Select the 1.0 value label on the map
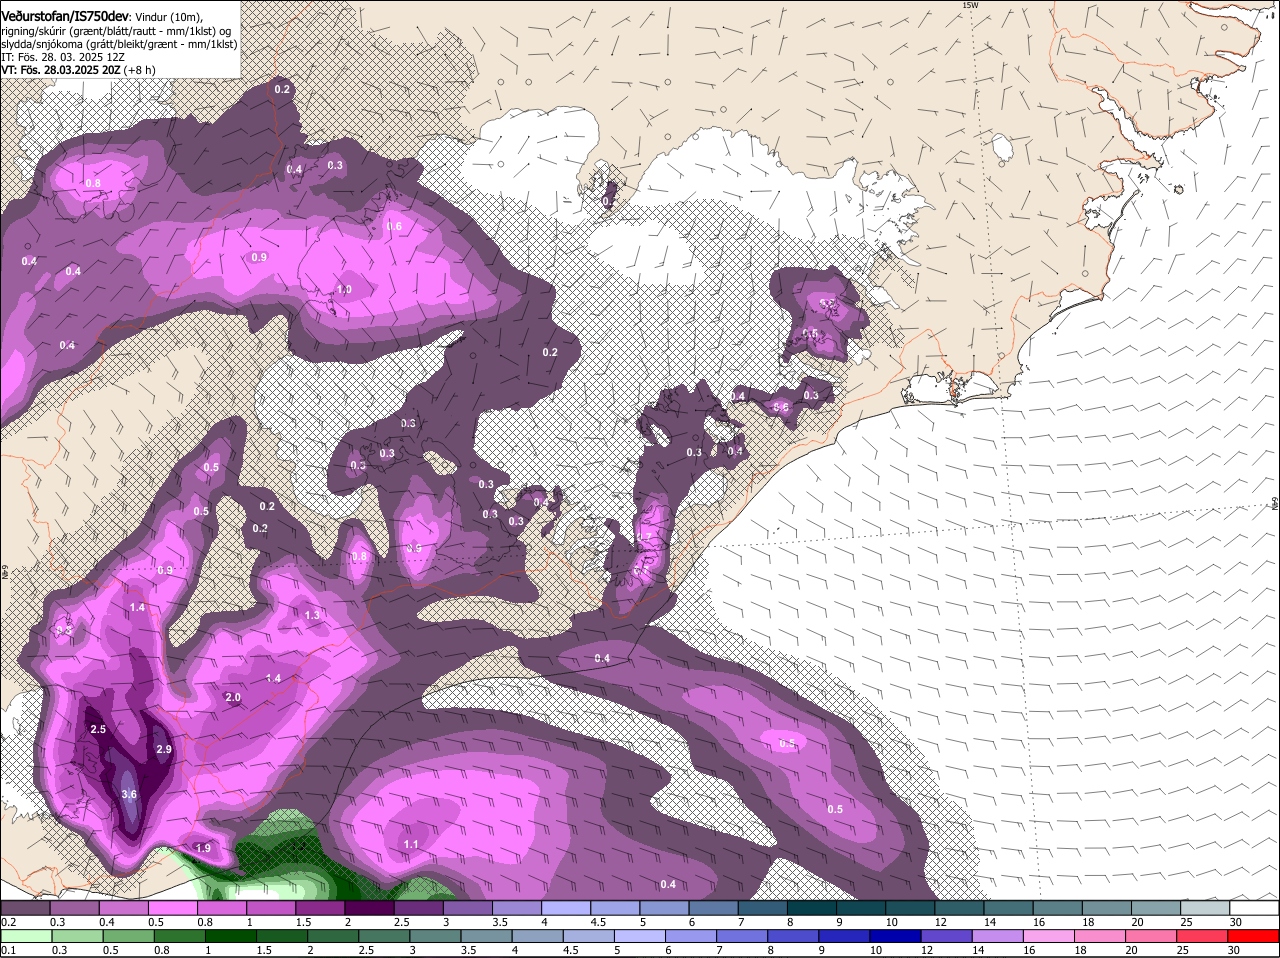Screen dimensions: 1280x958 pos(344,290)
